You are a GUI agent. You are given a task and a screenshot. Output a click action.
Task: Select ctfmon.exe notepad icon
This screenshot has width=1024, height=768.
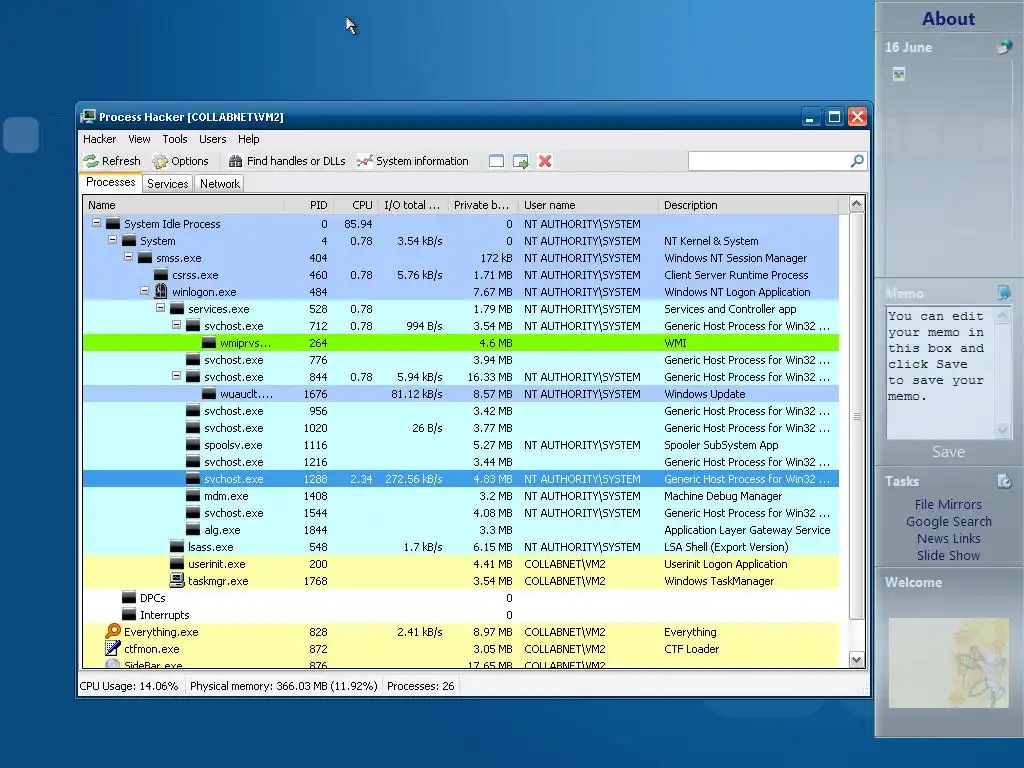113,648
